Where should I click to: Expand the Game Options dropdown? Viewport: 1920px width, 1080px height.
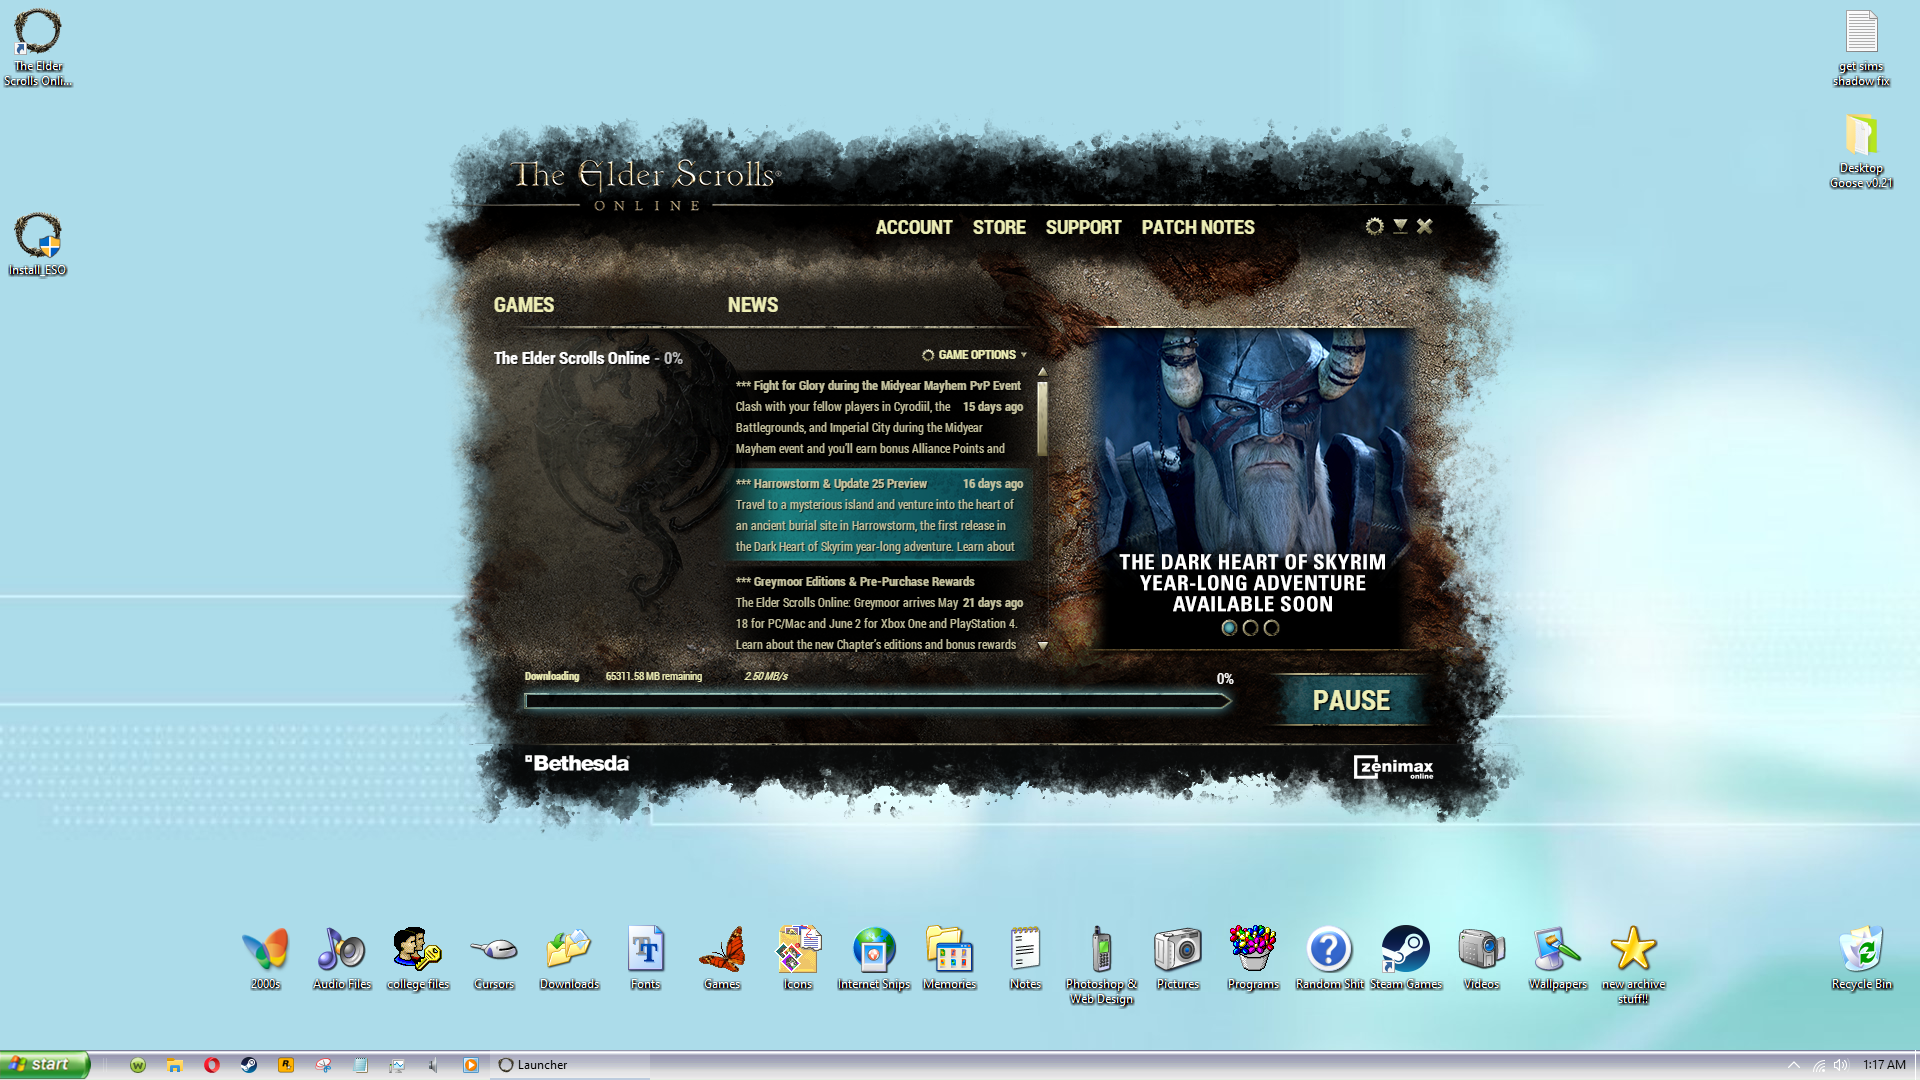coord(975,355)
